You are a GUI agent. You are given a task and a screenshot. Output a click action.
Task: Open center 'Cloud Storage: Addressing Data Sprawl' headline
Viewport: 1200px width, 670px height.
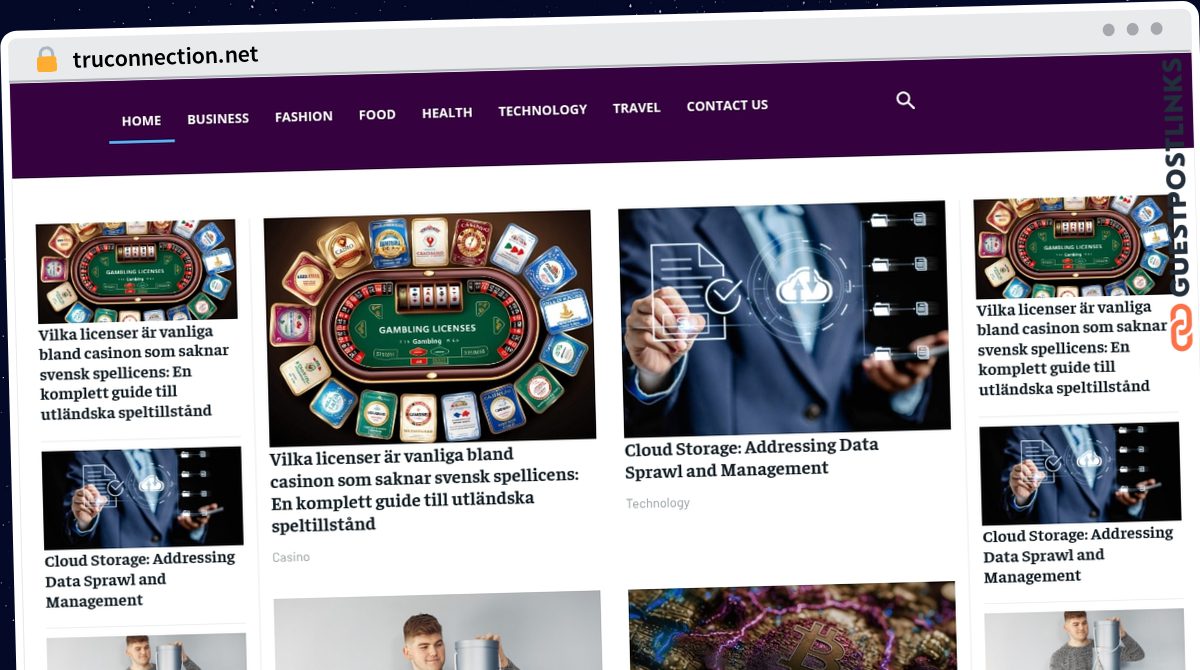(x=752, y=457)
